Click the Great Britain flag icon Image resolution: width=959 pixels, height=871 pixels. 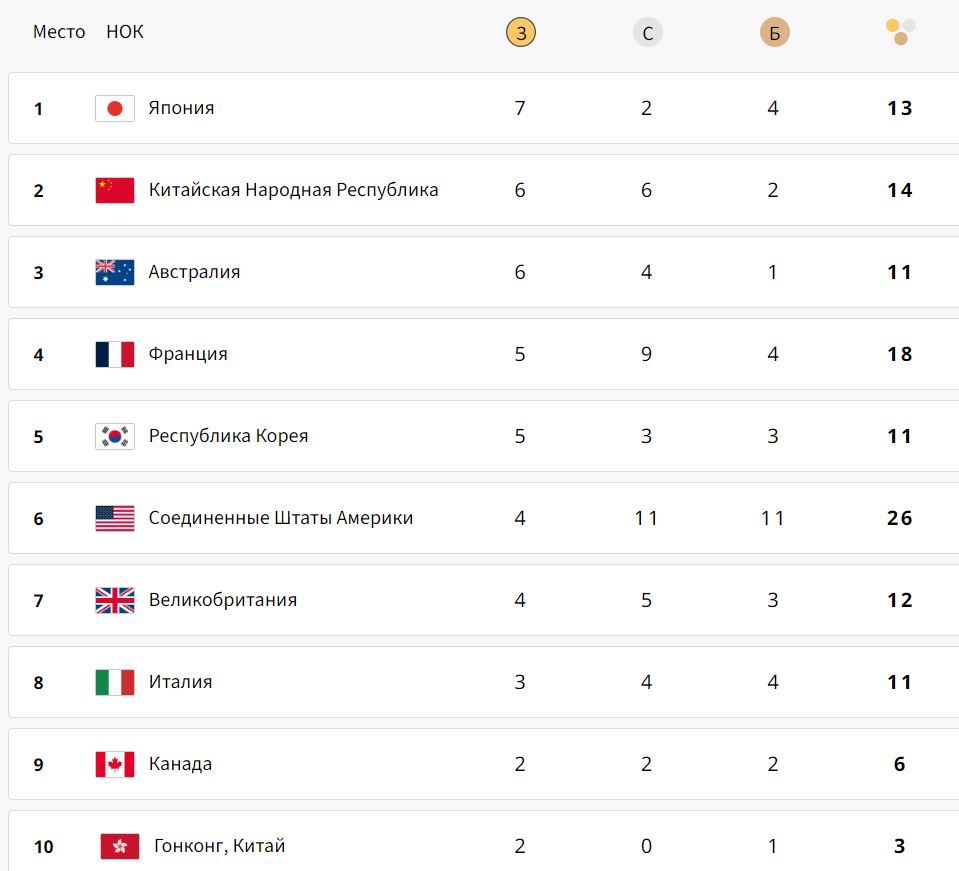(115, 600)
